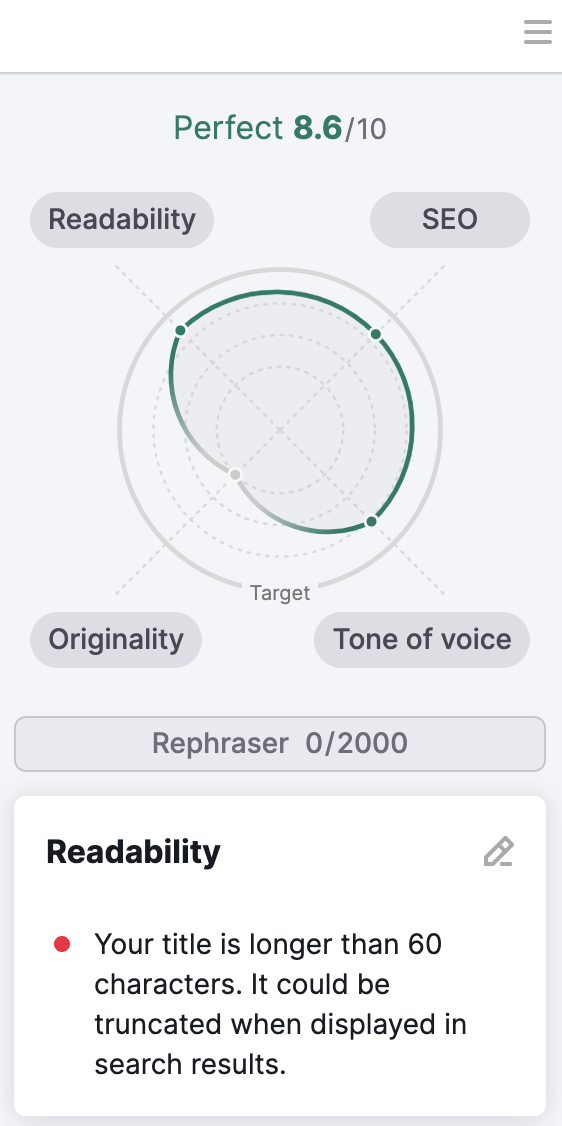This screenshot has height=1126, width=562.
Task: Open the Rephraser 0/2000 button
Action: [x=280, y=744]
